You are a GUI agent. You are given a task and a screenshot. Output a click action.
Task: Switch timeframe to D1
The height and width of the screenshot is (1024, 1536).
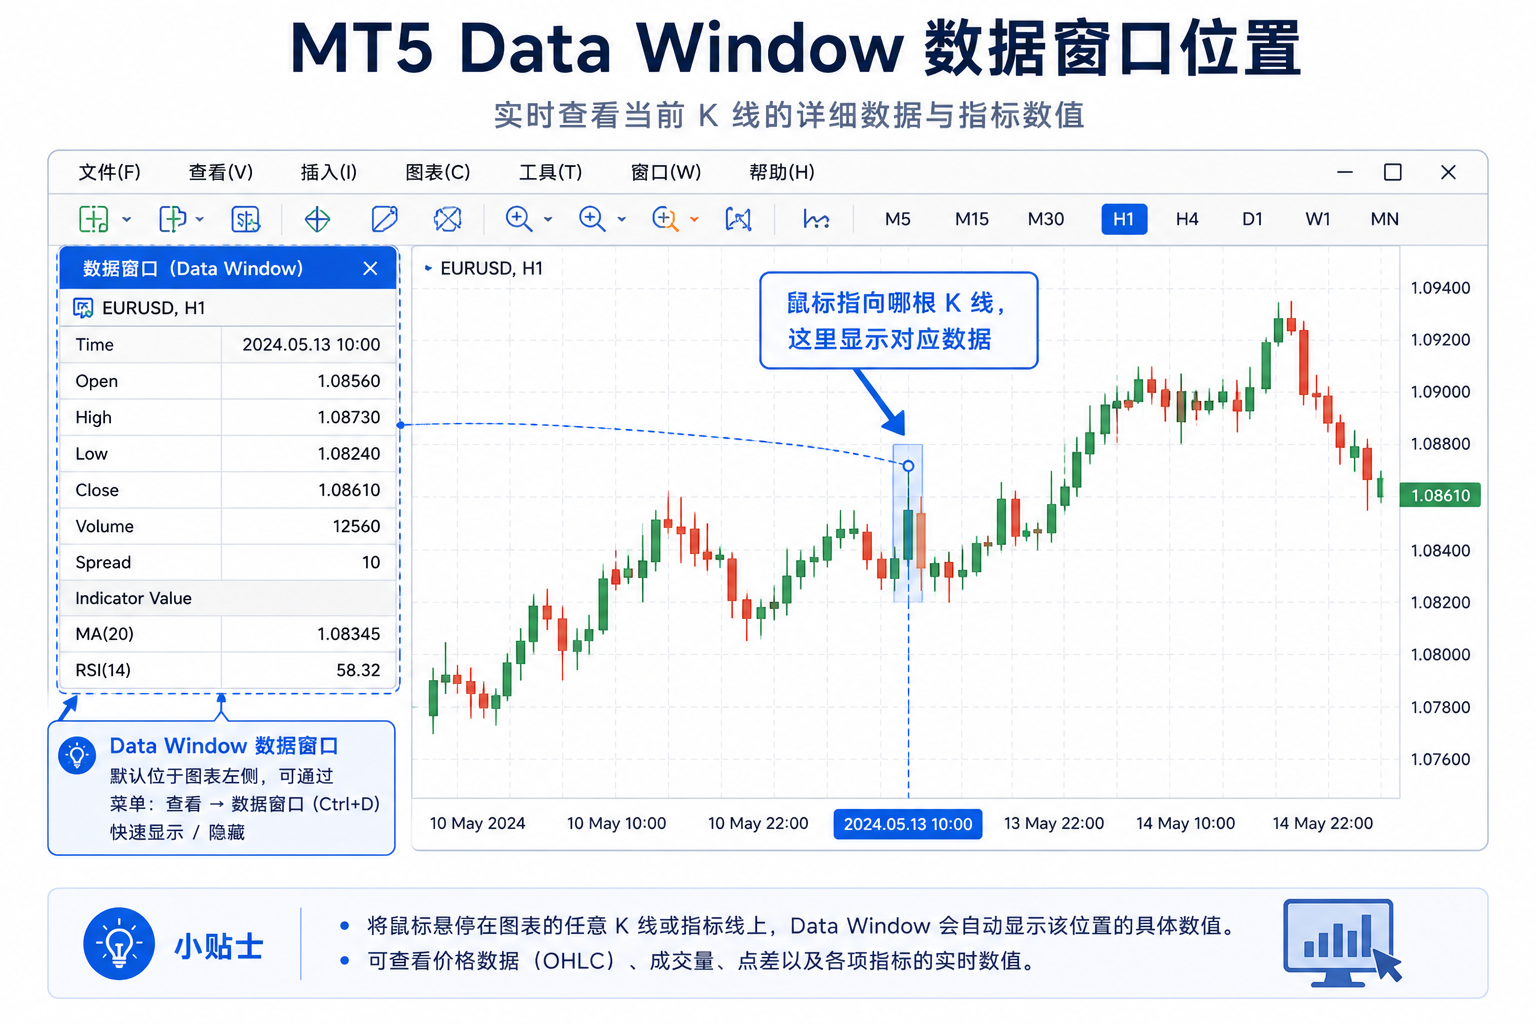[1253, 219]
